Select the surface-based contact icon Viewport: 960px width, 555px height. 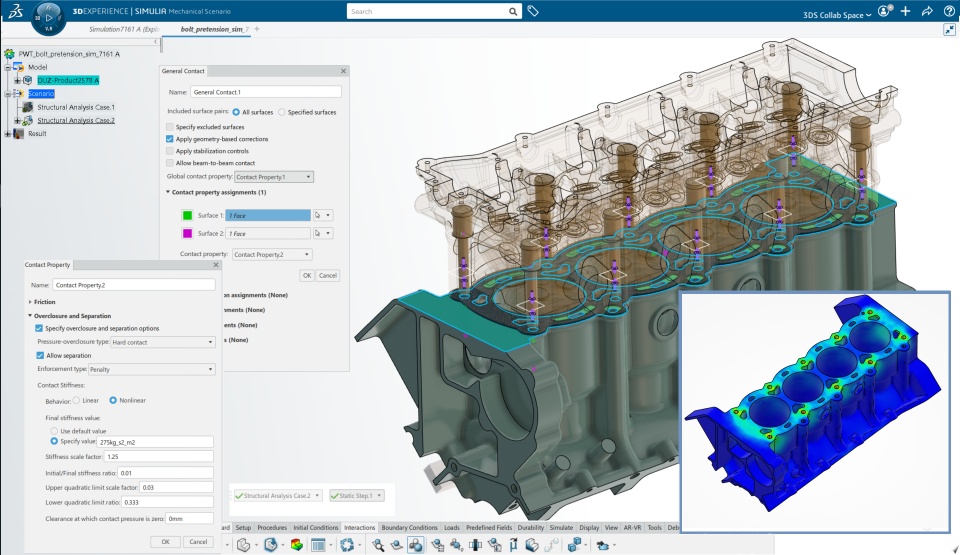pyautogui.click(x=397, y=545)
